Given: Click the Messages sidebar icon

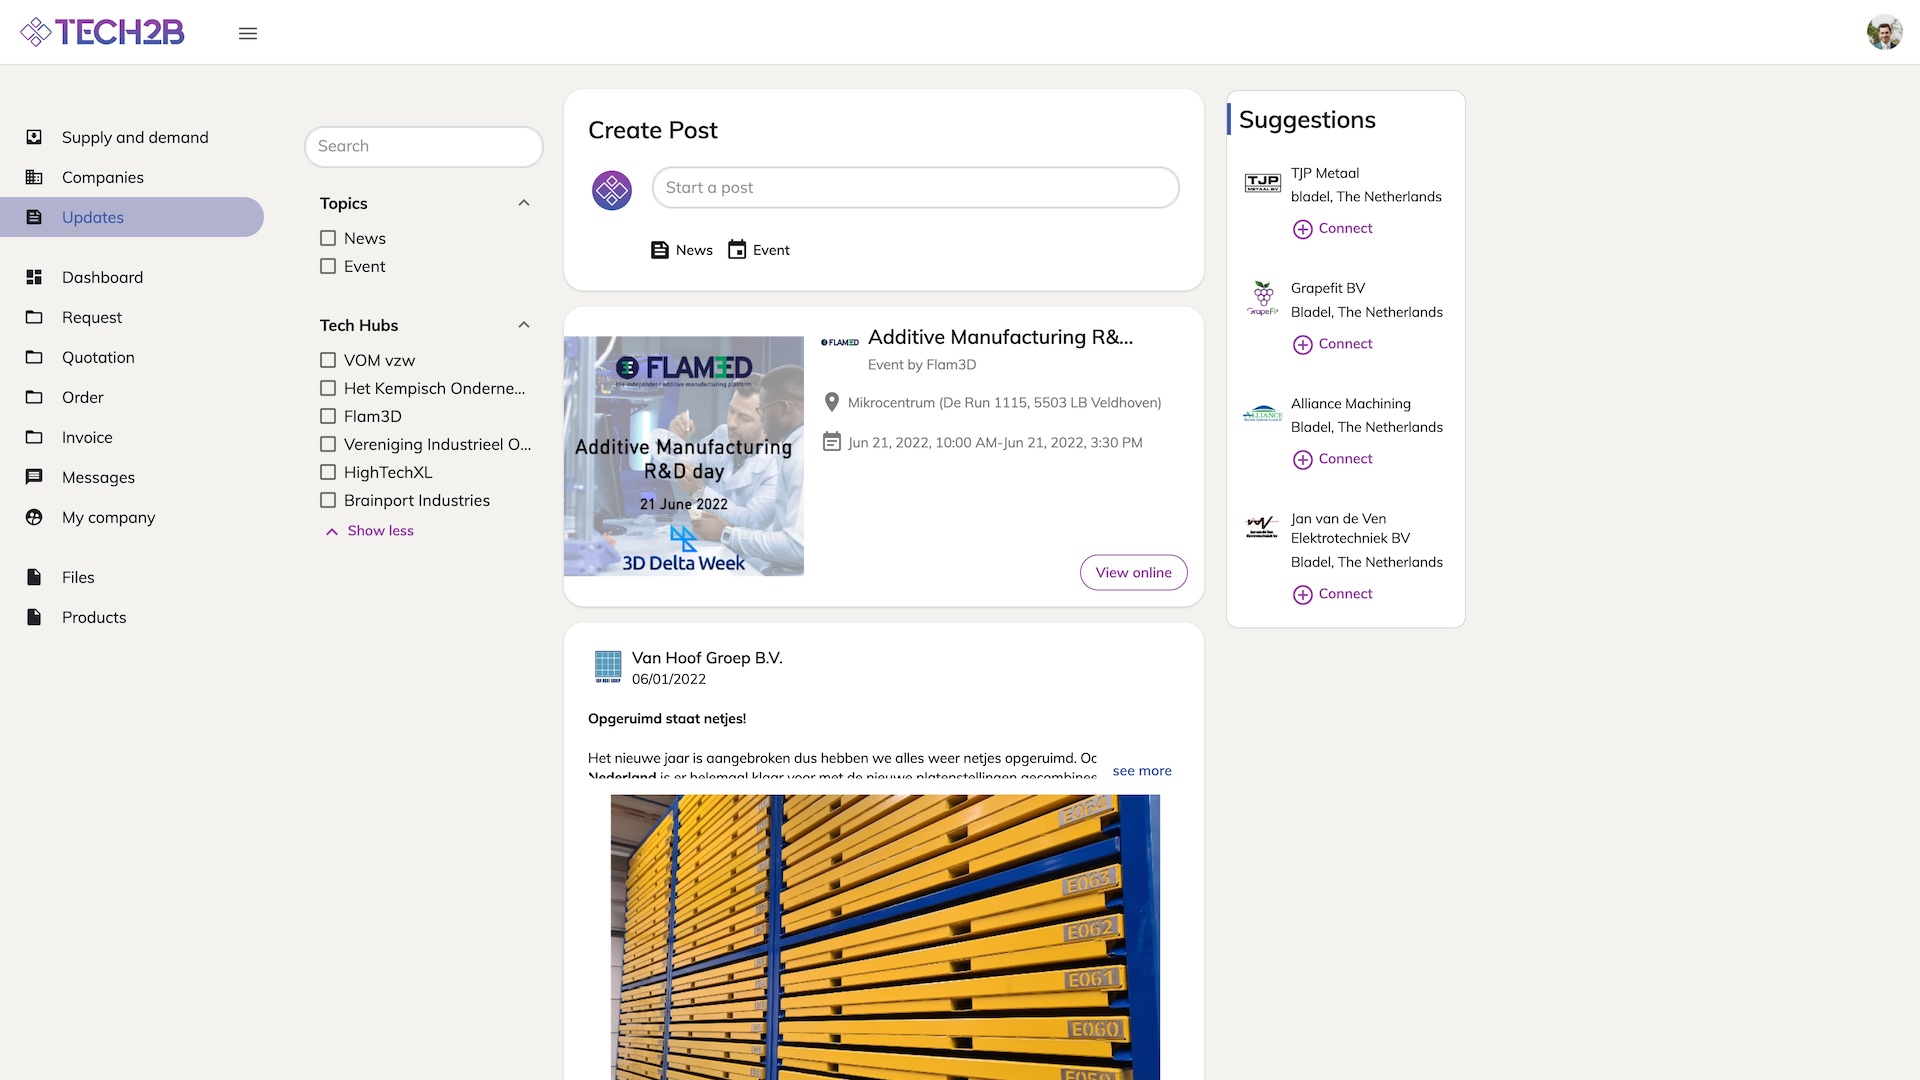Looking at the screenshot, I should [34, 477].
